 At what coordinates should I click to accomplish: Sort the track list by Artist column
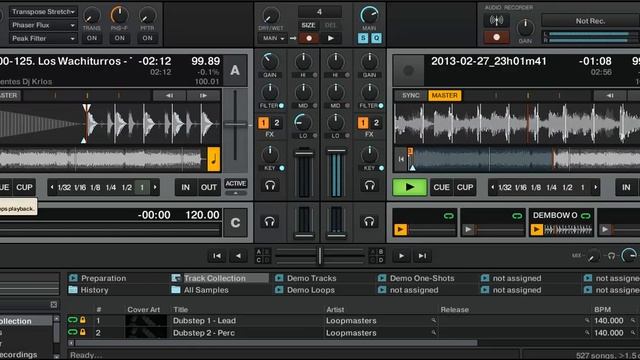tap(335, 310)
